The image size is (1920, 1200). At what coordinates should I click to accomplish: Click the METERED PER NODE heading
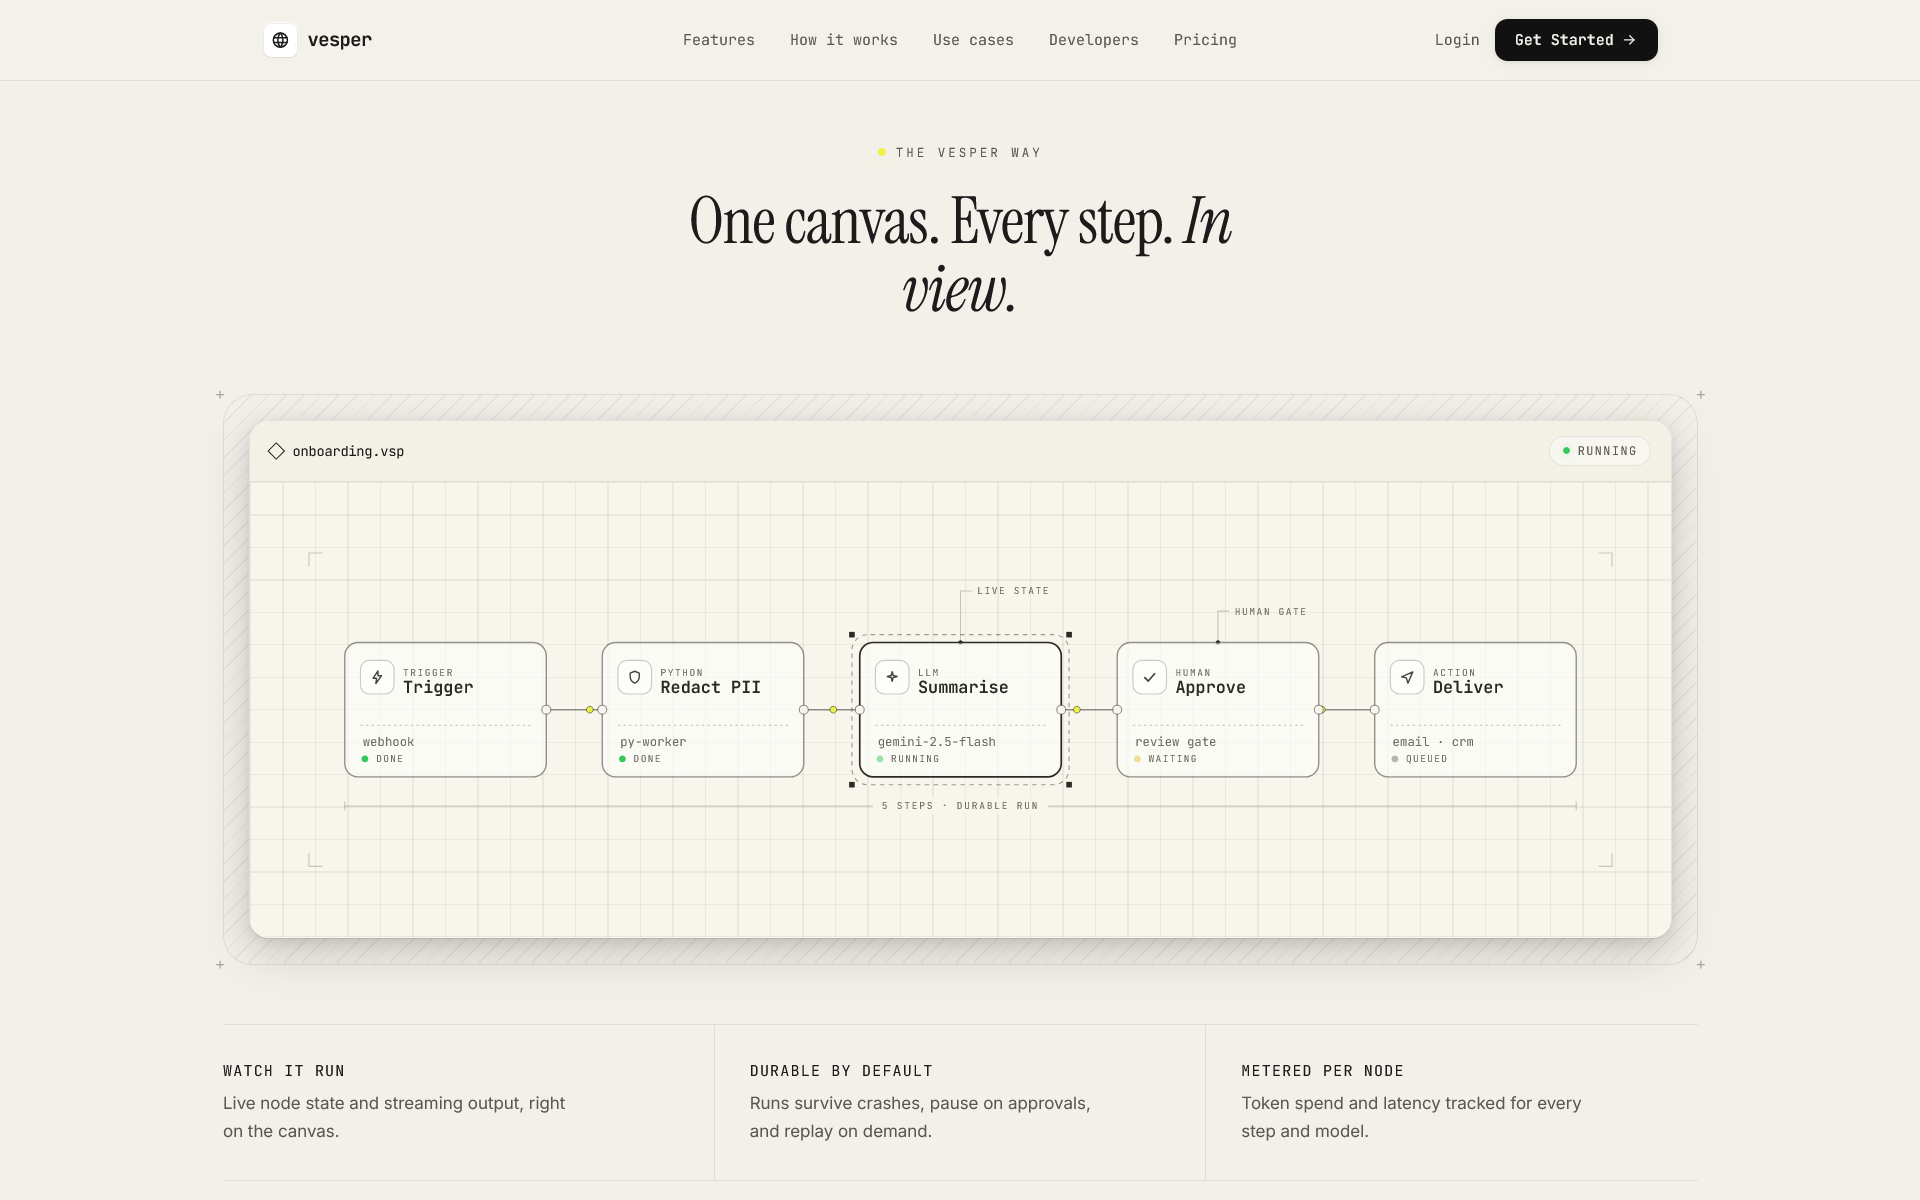pos(1322,1071)
